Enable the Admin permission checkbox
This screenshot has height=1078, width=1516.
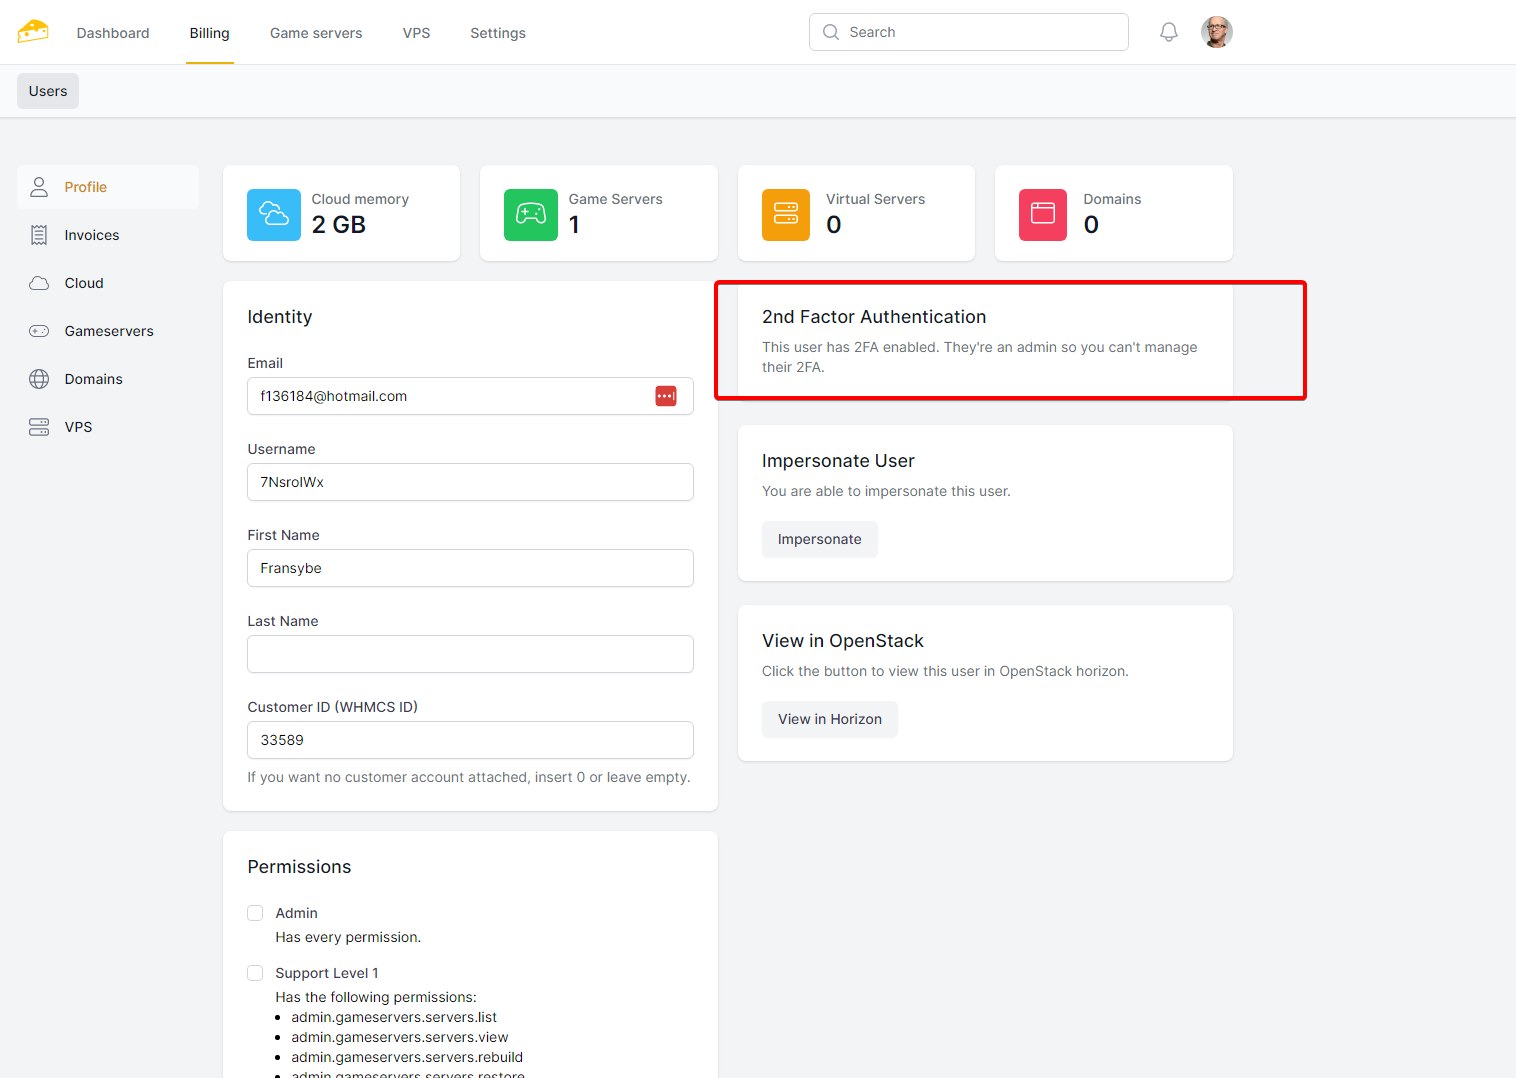(x=255, y=913)
